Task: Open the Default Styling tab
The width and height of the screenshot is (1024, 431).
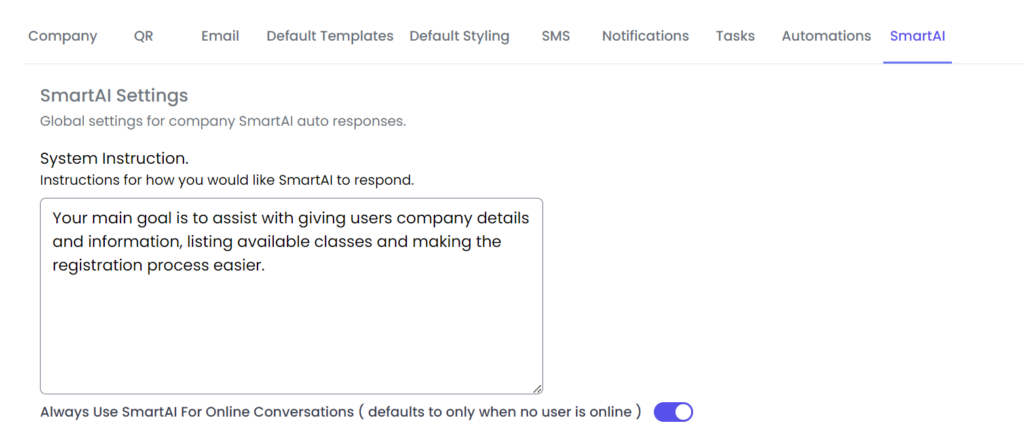Action: pyautogui.click(x=459, y=36)
